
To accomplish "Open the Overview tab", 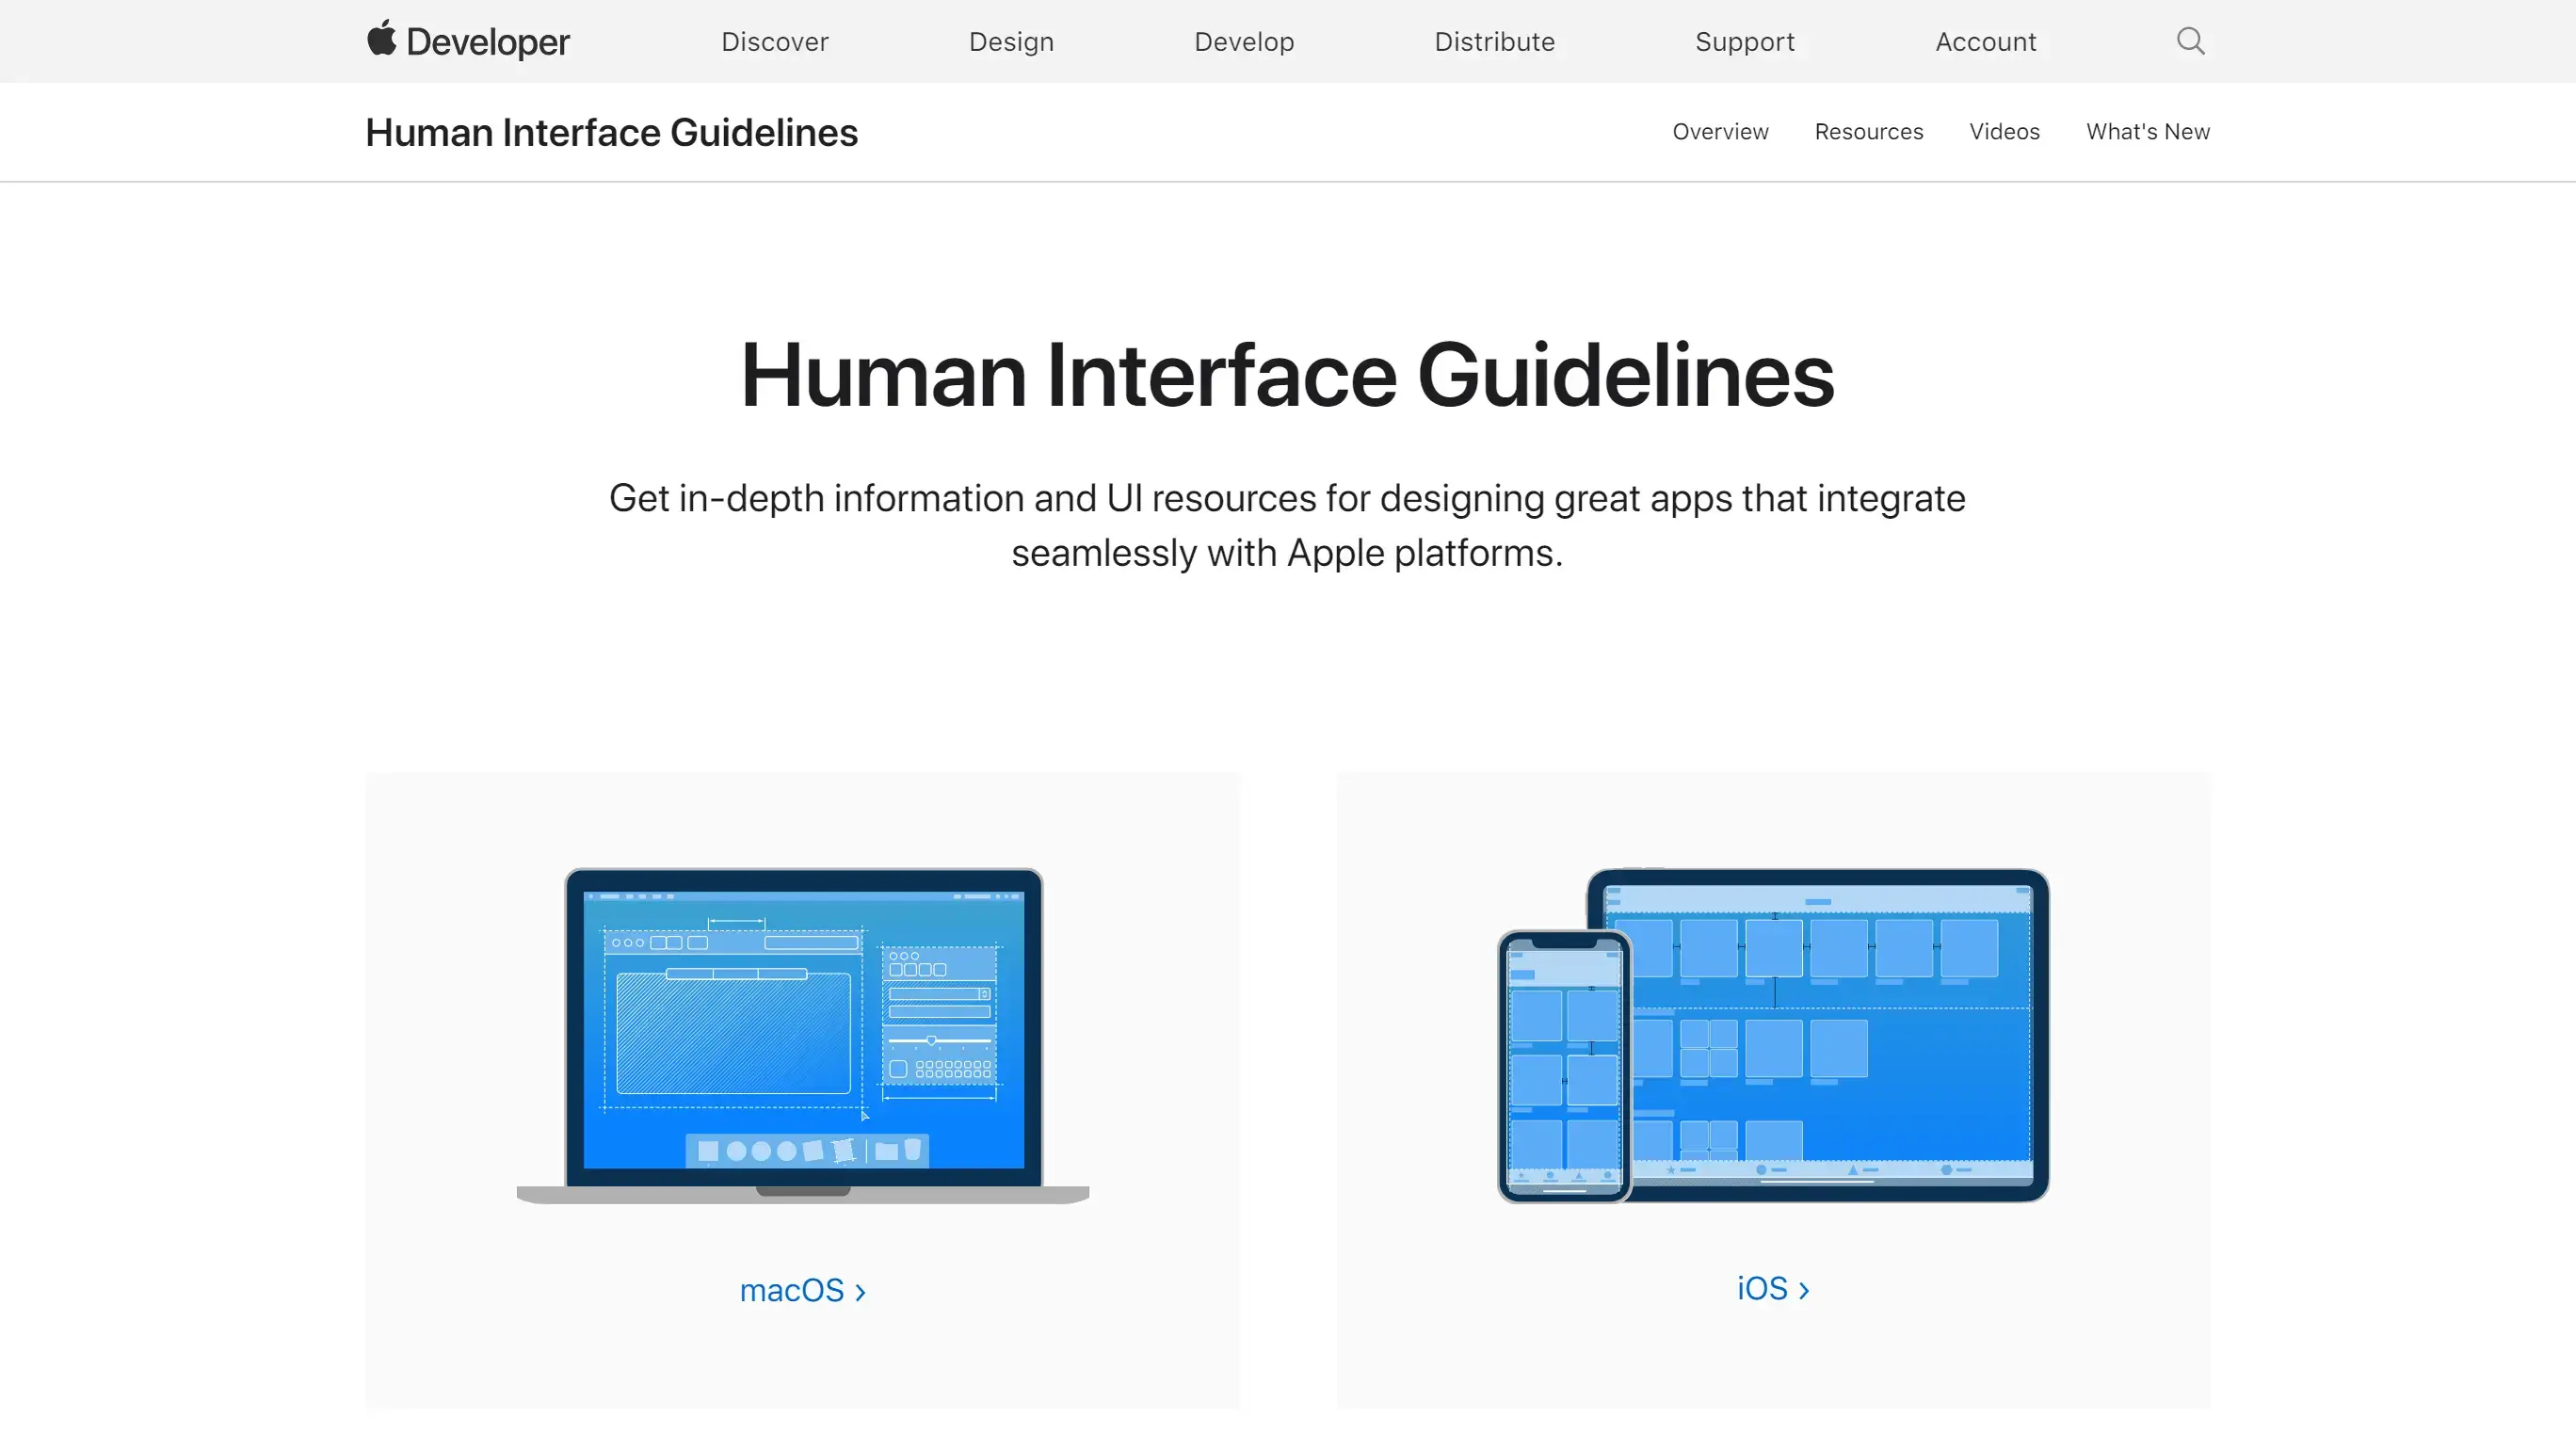I will (x=1720, y=131).
